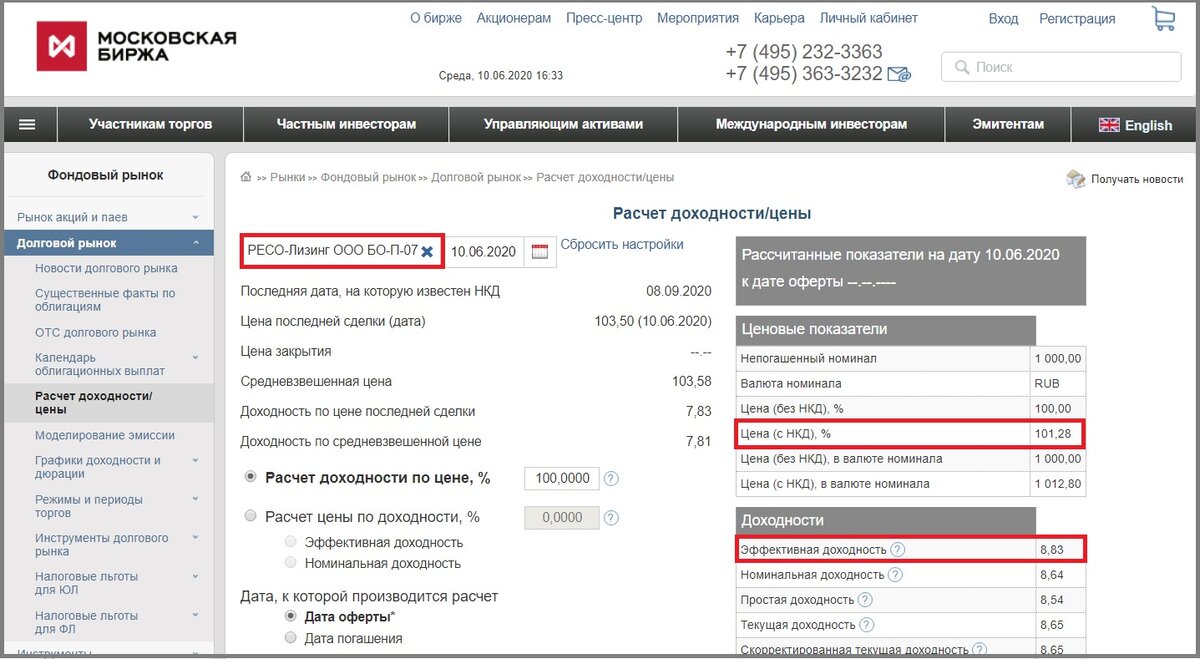Expand Налоговые льготы для ФЛ submenu

point(196,616)
